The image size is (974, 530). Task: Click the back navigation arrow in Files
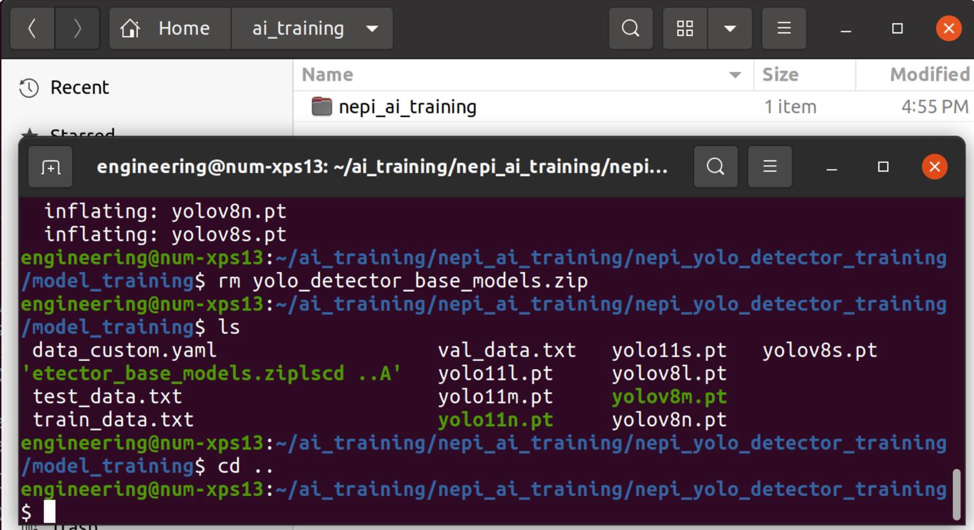pyautogui.click(x=32, y=29)
